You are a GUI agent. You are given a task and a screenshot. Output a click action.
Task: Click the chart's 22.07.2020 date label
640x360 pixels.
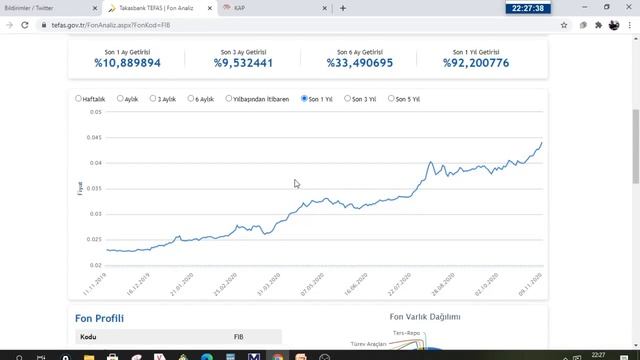(x=399, y=284)
